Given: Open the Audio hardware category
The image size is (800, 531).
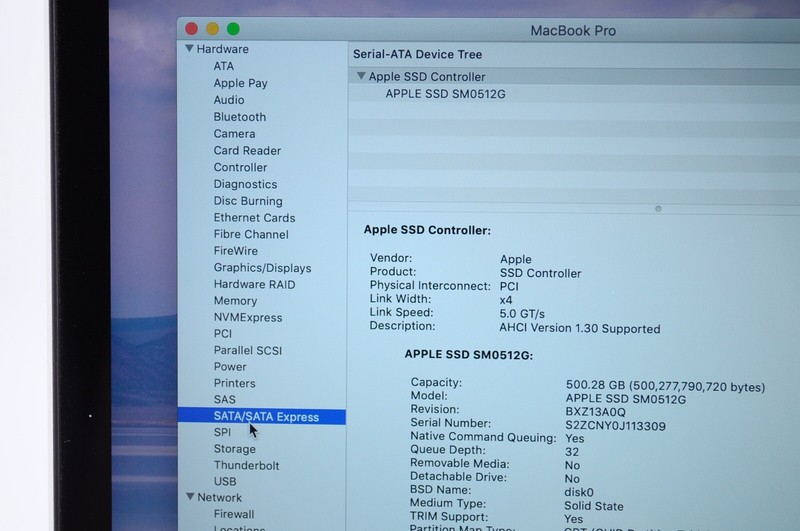Looking at the screenshot, I should pyautogui.click(x=229, y=99).
